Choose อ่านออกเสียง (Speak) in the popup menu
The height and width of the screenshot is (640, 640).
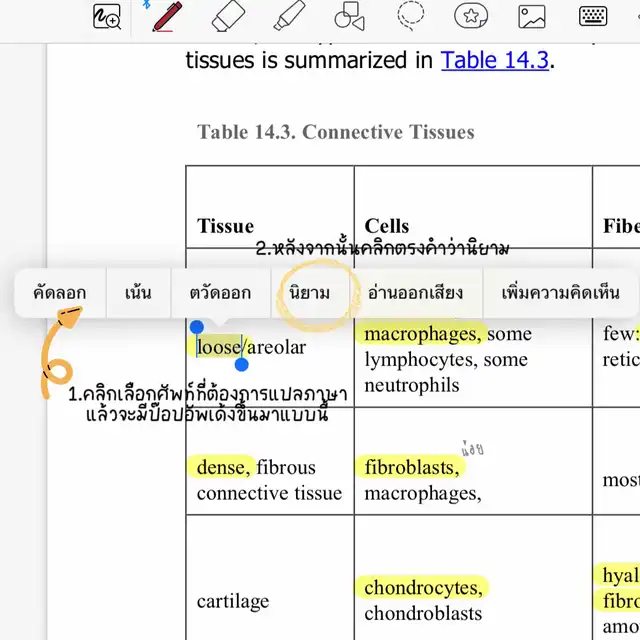[415, 293]
